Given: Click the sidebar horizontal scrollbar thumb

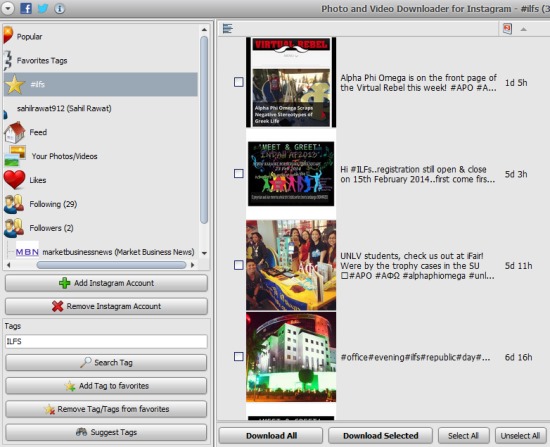Looking at the screenshot, I should 111,265.
